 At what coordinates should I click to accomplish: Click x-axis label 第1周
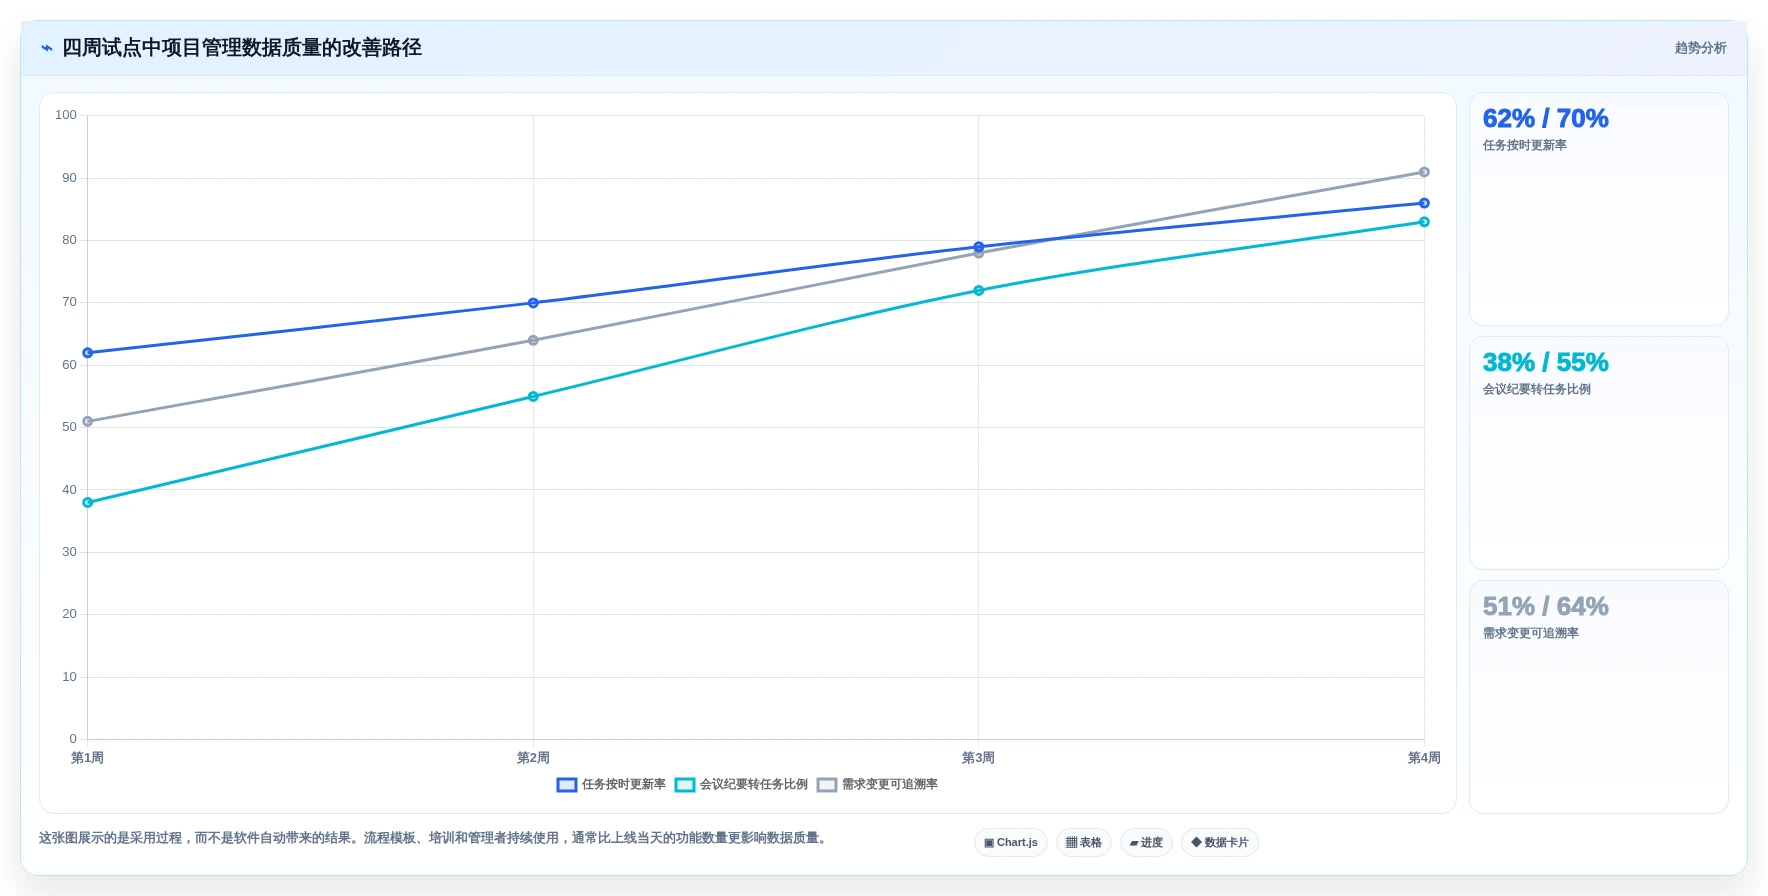[x=87, y=758]
